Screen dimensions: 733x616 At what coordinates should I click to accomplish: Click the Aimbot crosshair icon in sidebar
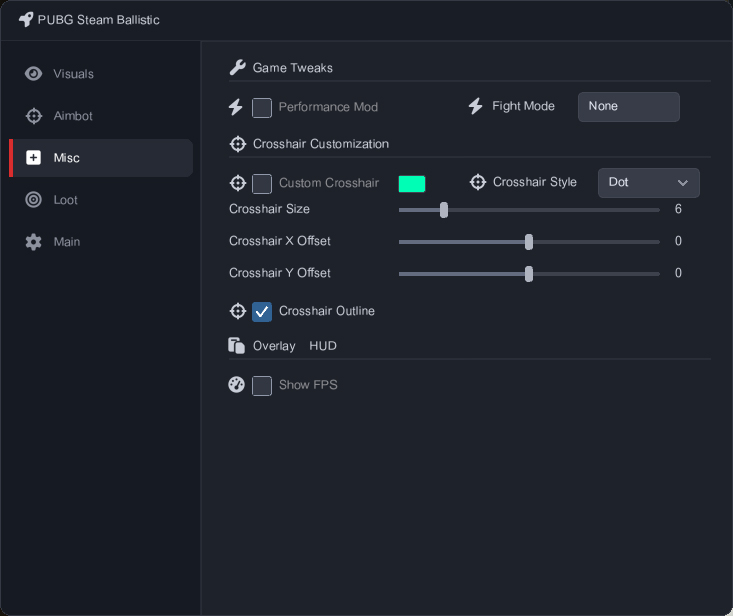[33, 115]
